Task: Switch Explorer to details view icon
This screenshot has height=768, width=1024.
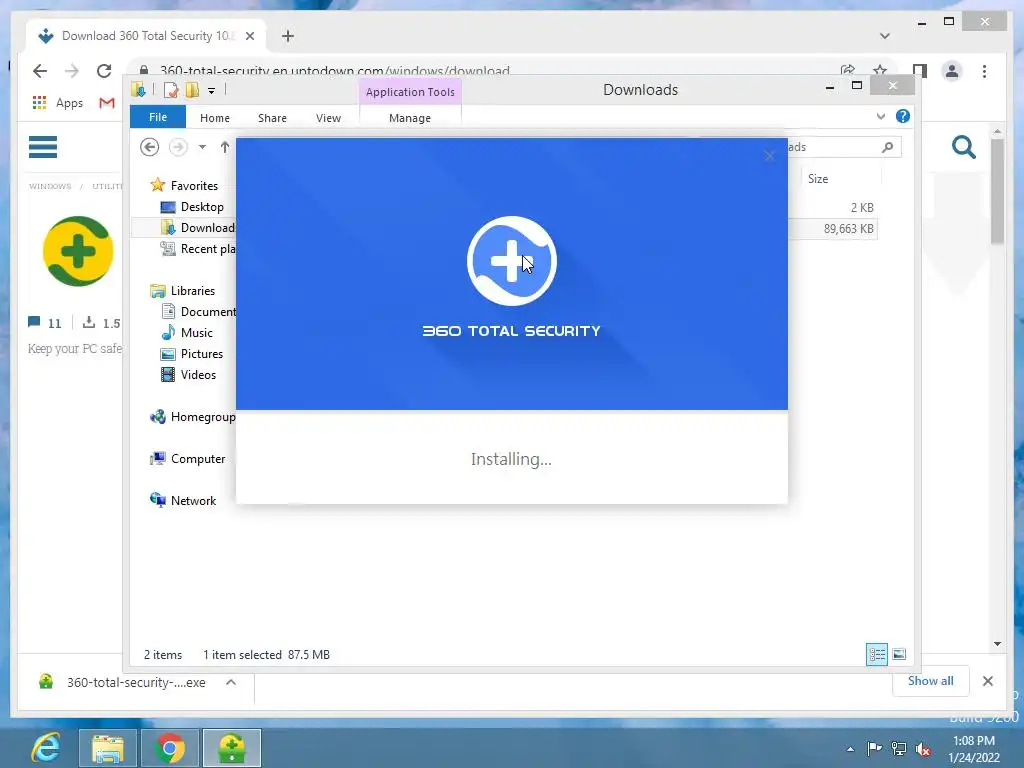Action: click(x=876, y=654)
